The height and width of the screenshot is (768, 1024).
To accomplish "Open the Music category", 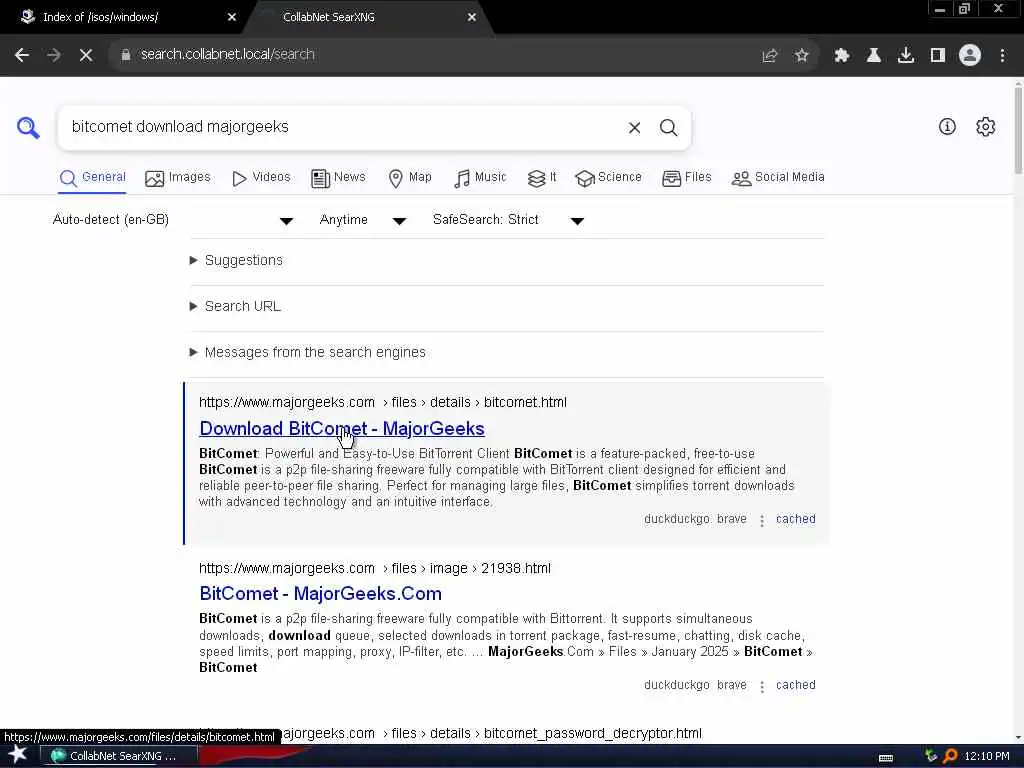I will (x=480, y=178).
